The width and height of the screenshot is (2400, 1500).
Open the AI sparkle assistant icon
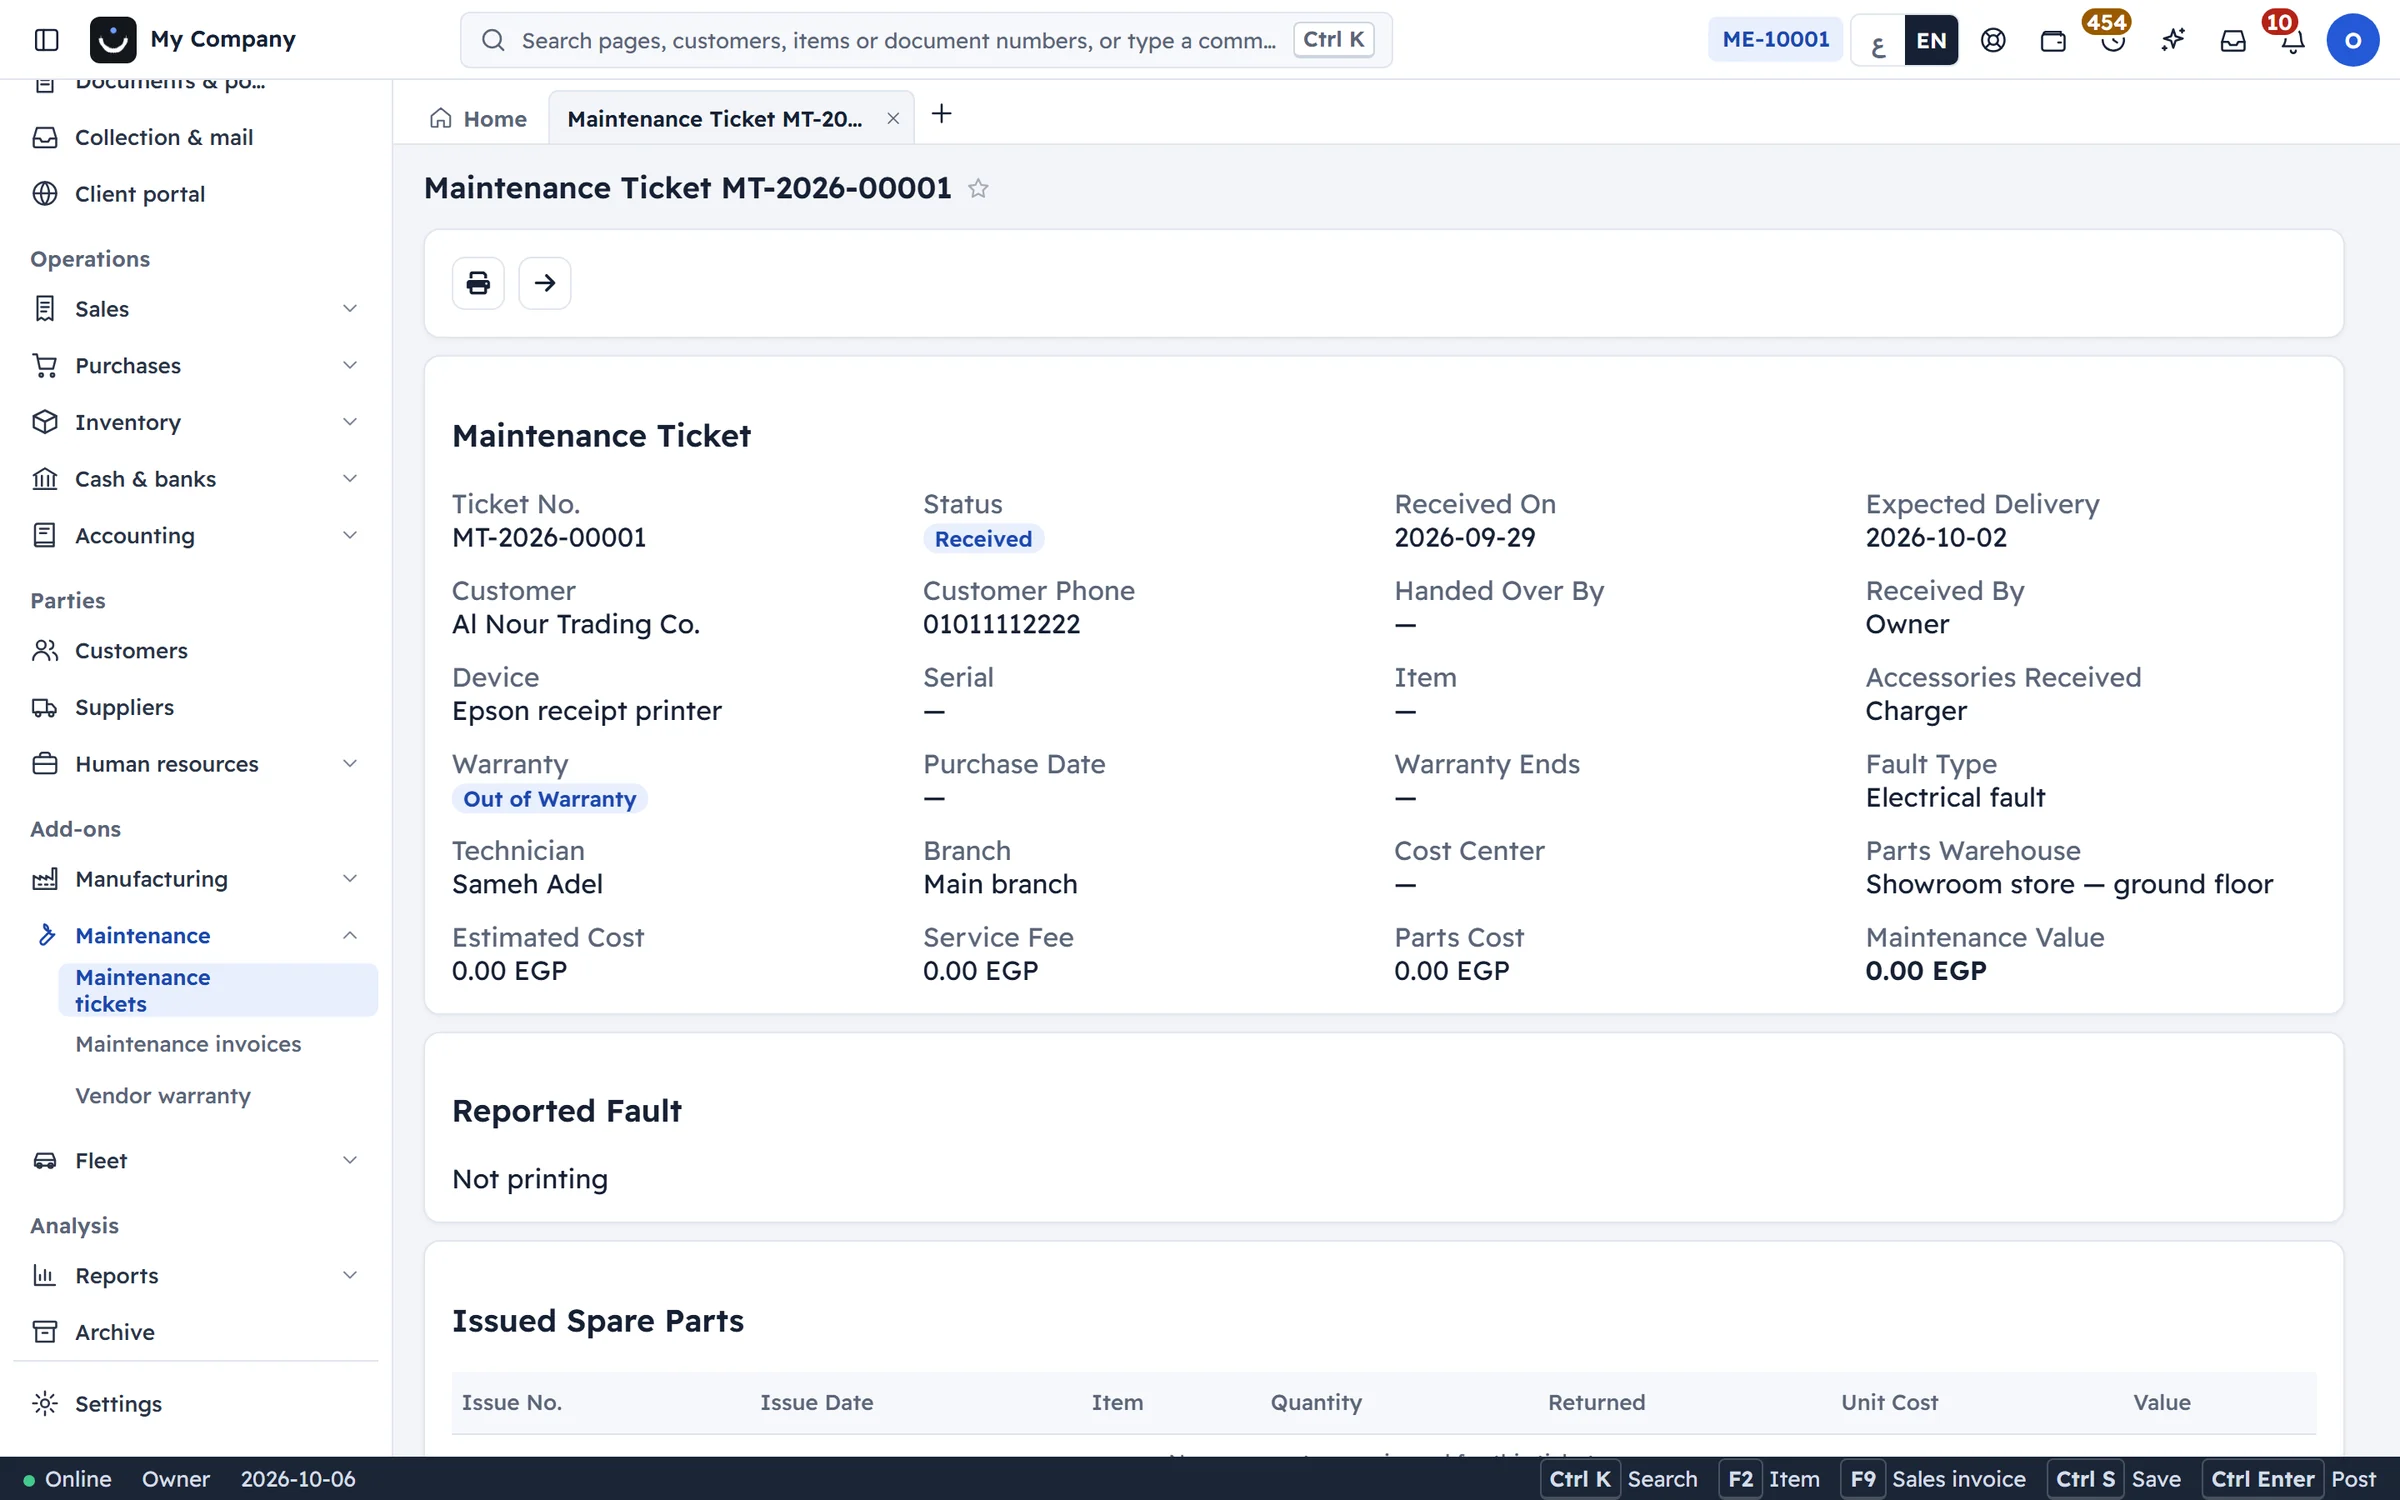2173,40
